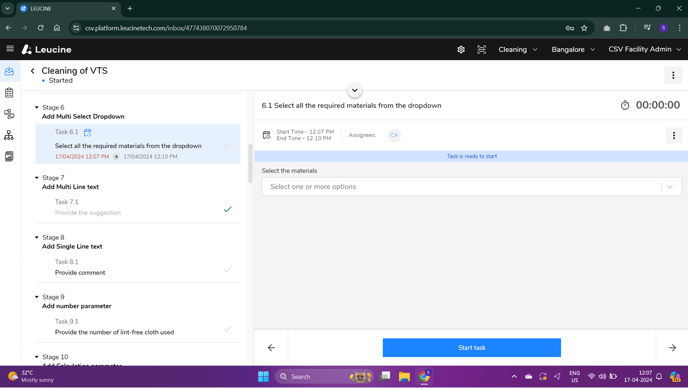Image resolution: width=688 pixels, height=388 pixels.
Task: Collapse the Stage 6 section
Action: pyautogui.click(x=37, y=107)
